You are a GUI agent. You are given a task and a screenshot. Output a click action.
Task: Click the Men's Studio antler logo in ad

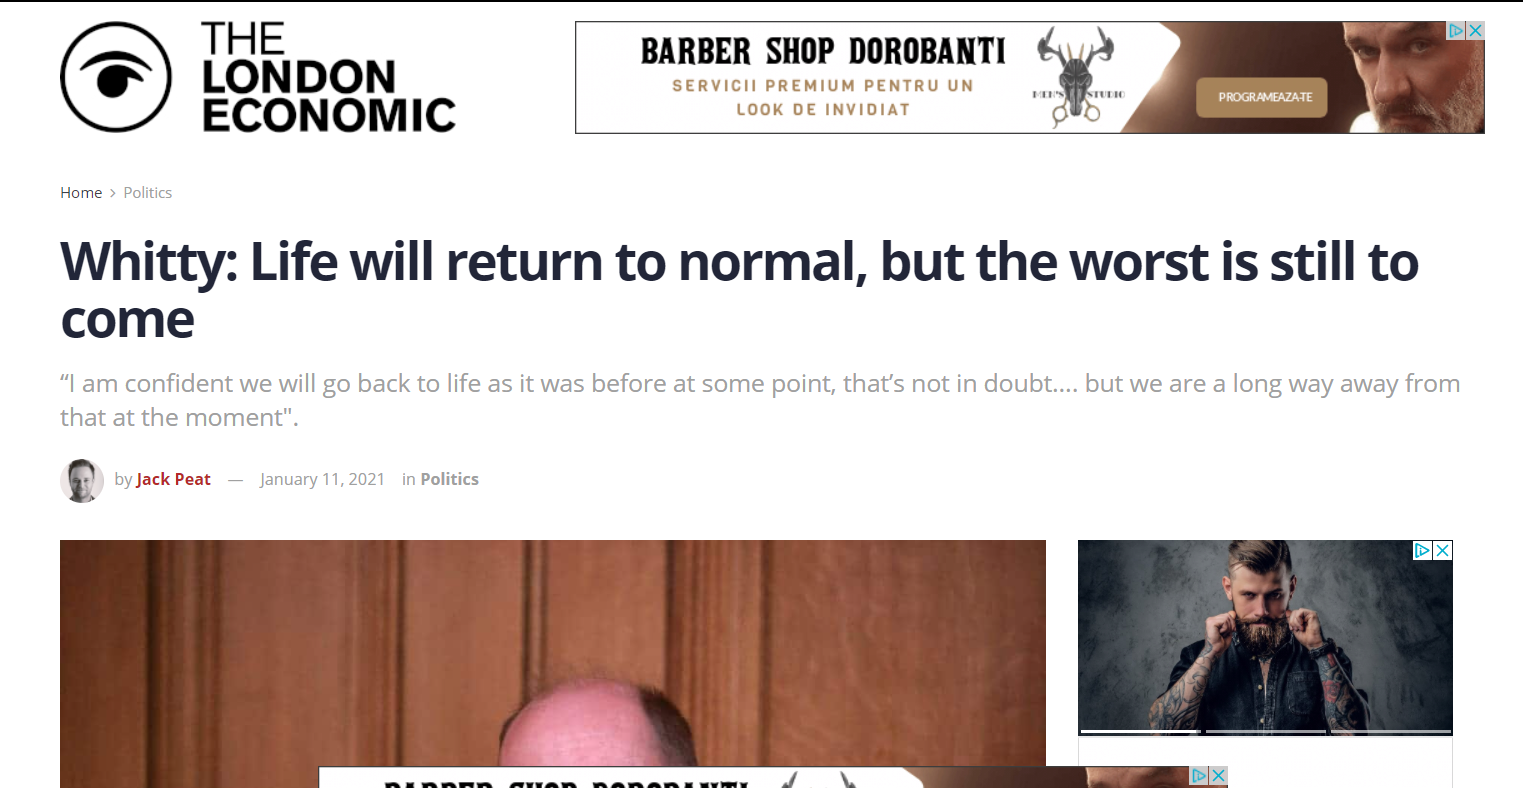pos(1075,77)
